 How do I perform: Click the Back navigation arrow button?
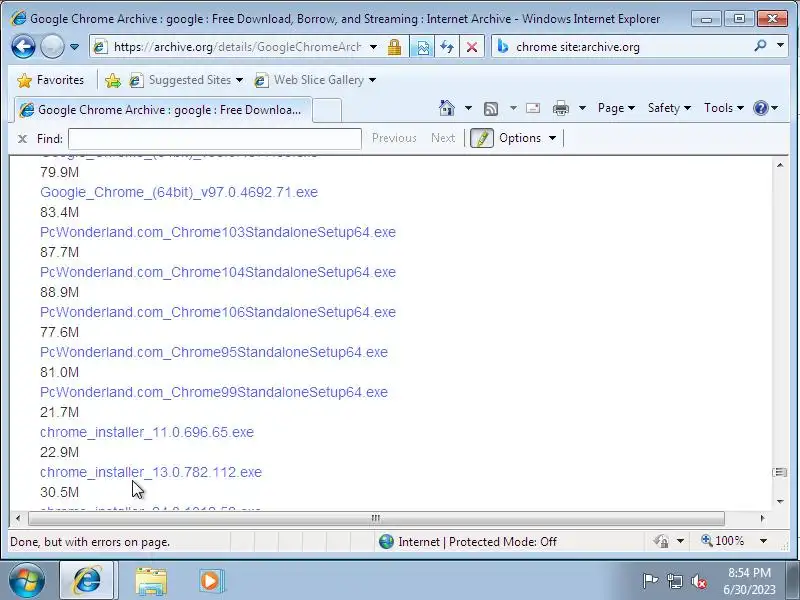pos(23,47)
